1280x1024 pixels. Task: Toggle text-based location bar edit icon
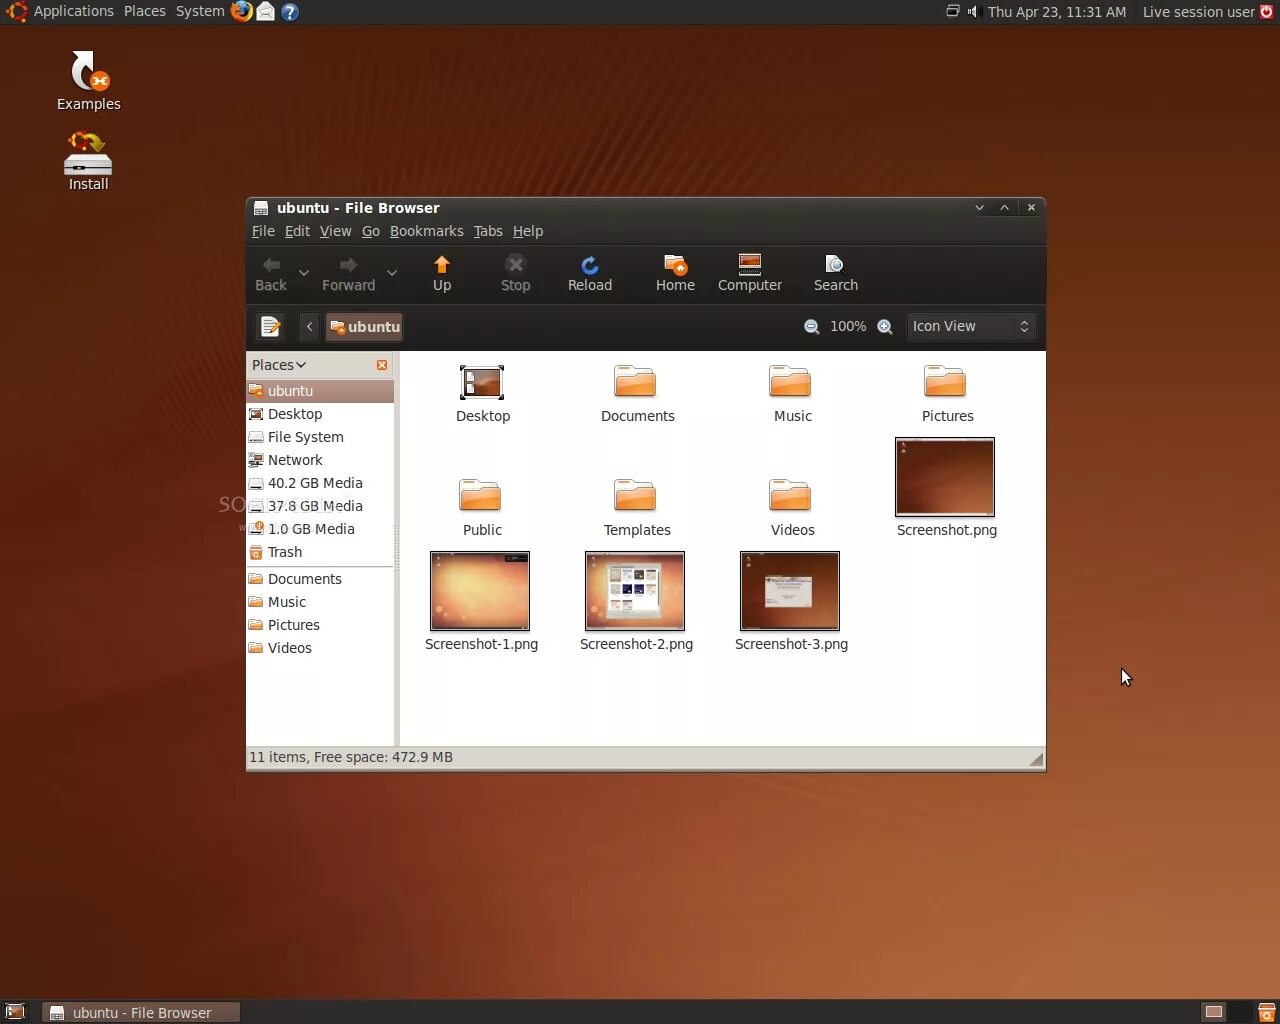(x=270, y=327)
